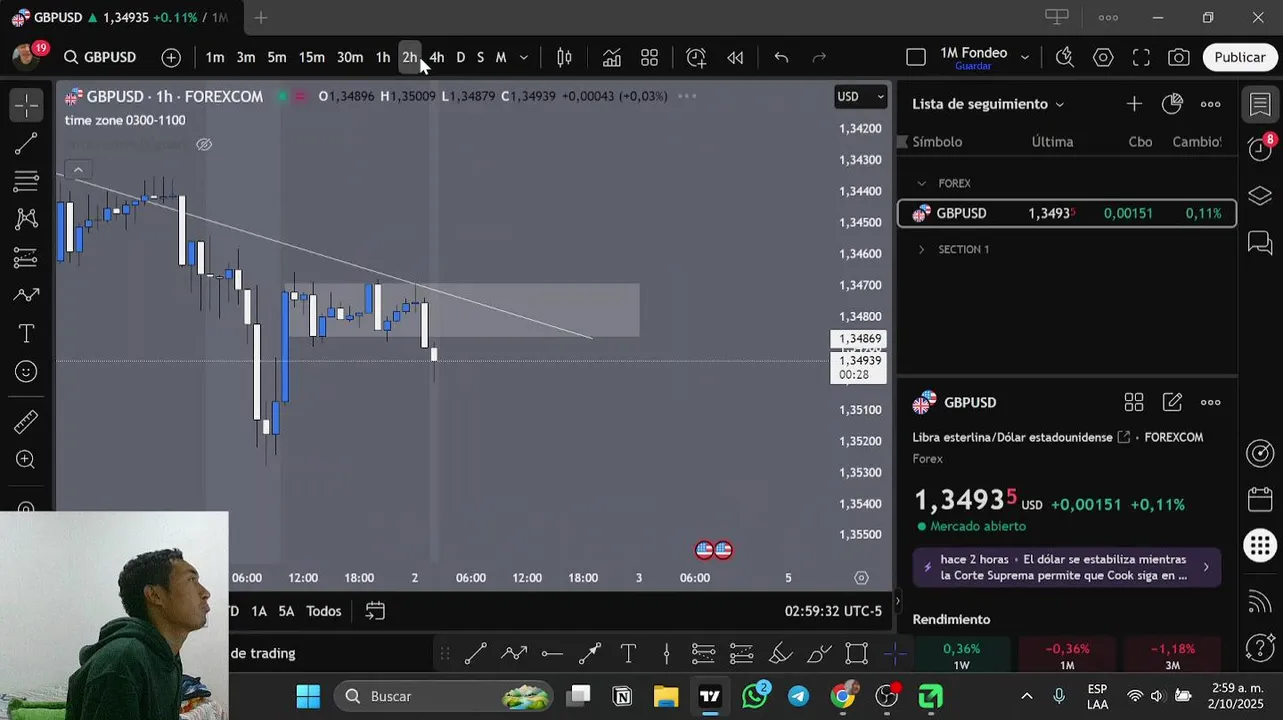The height and width of the screenshot is (720, 1283).
Task: Take a chart snapshot with camera icon
Action: pos(1179,58)
